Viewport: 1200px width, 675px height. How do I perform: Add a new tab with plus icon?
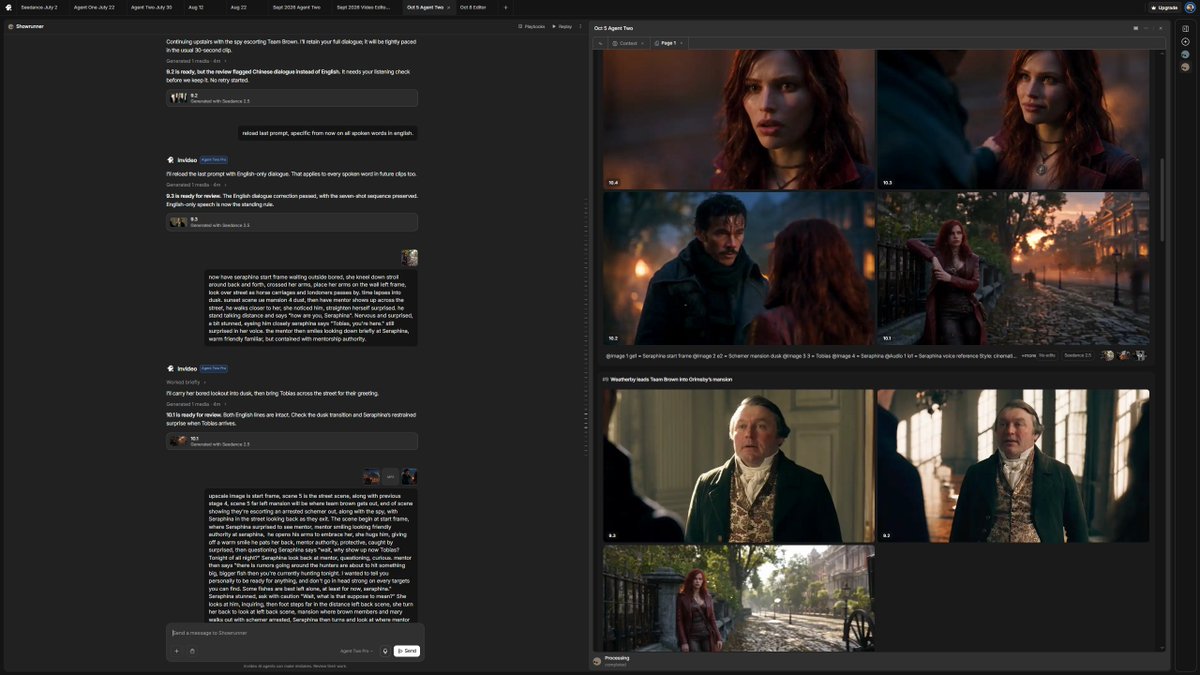[505, 7]
